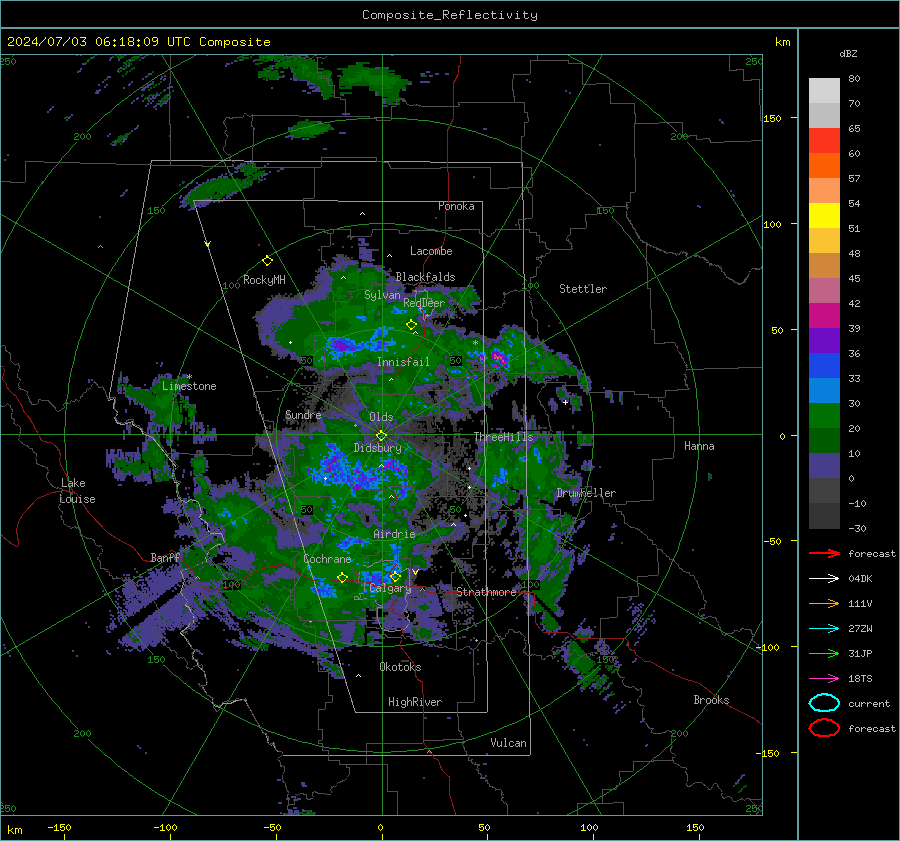Click the yellow diamond marker near RockyMH
This screenshot has height=841, width=900.
[x=267, y=261]
